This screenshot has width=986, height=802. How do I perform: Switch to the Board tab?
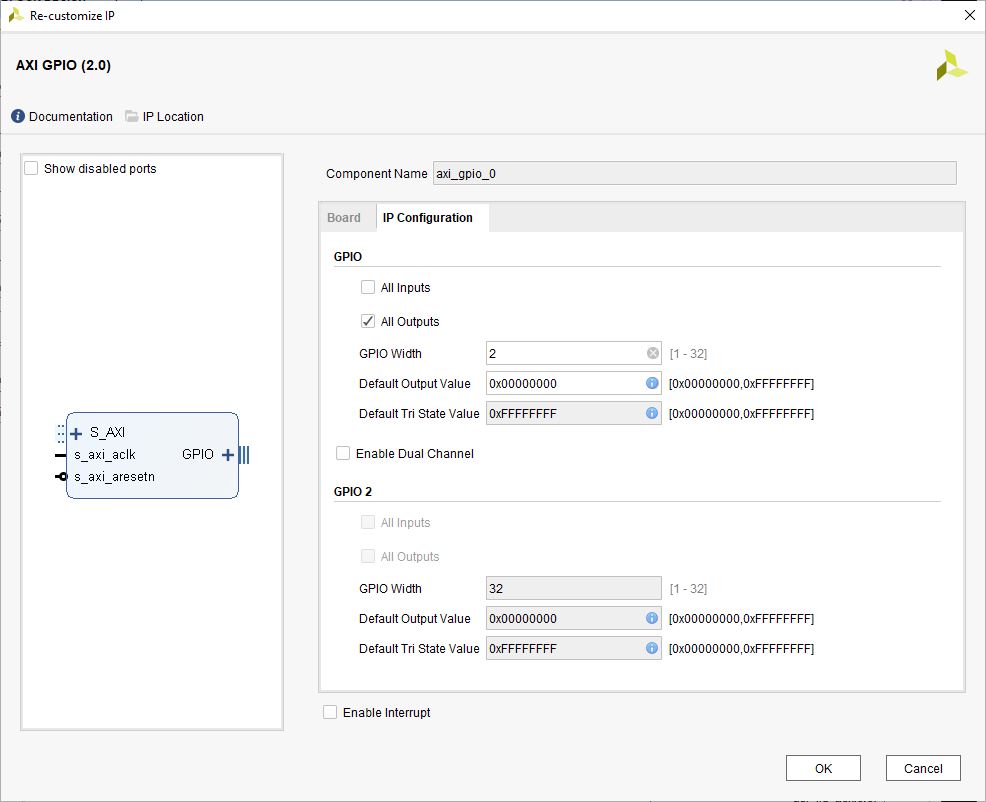[344, 217]
